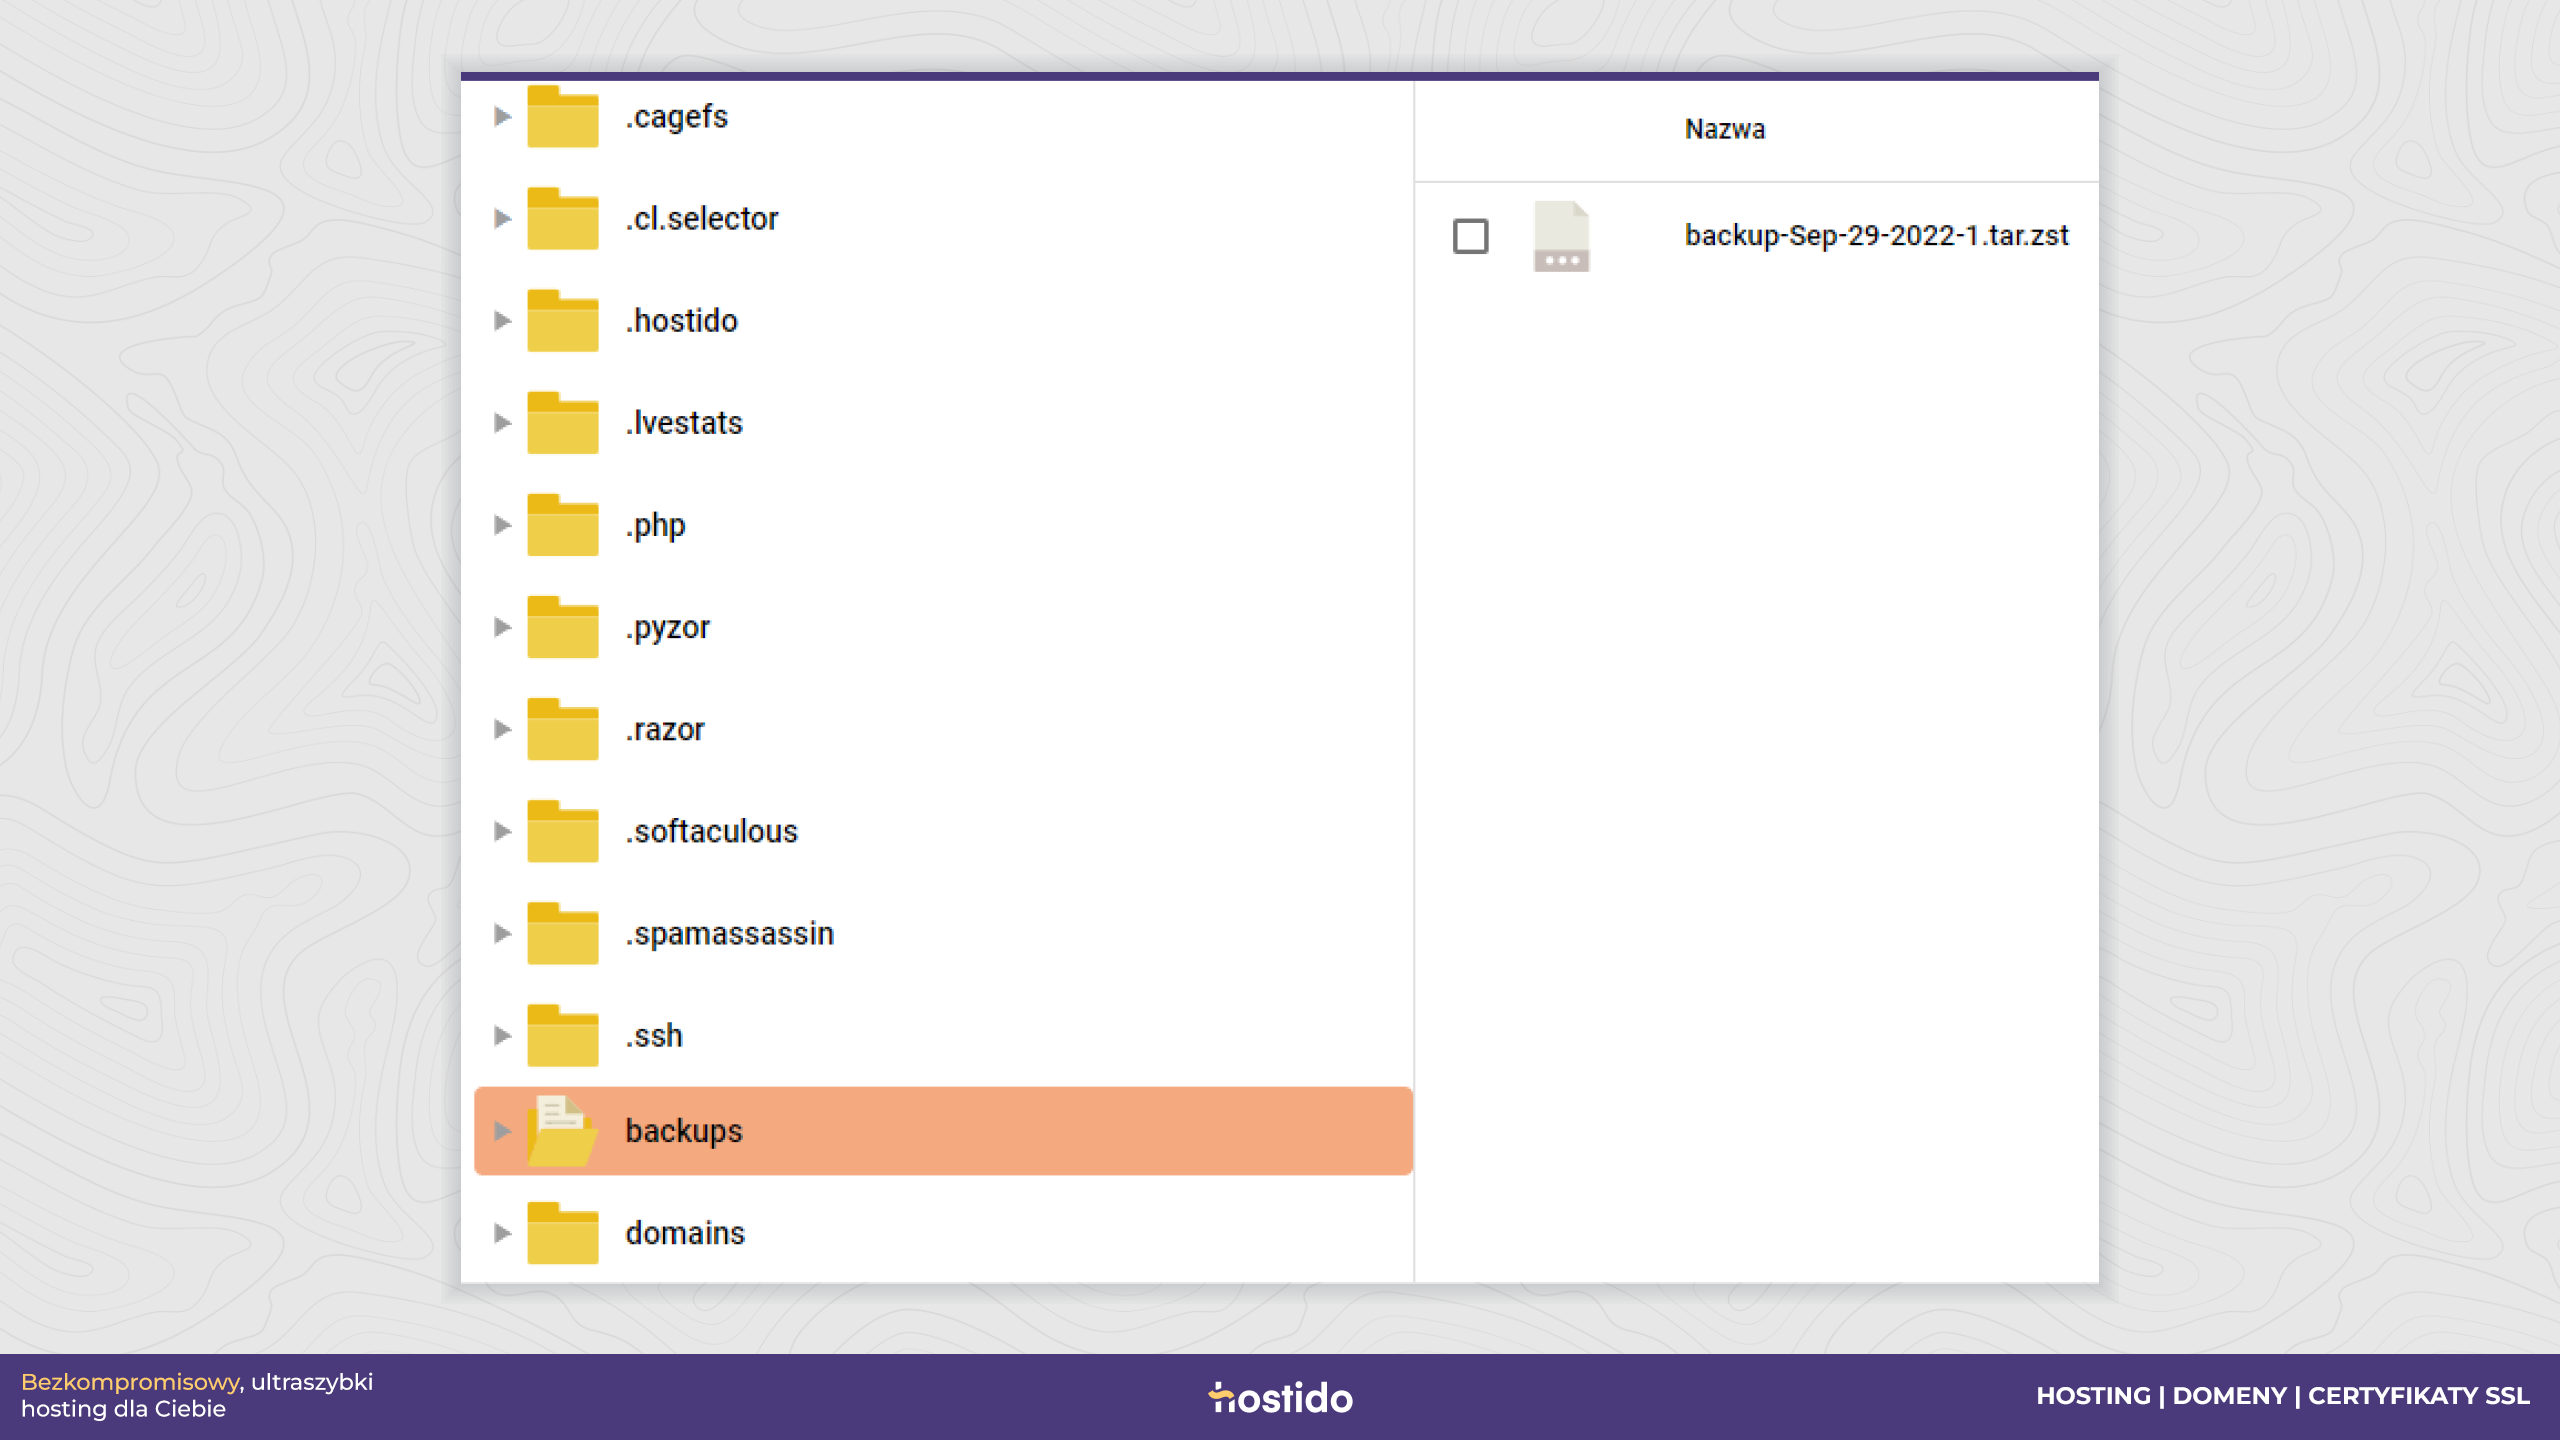2560x1440 pixels.
Task: Sort by the Nazwa column header
Action: [1725, 130]
